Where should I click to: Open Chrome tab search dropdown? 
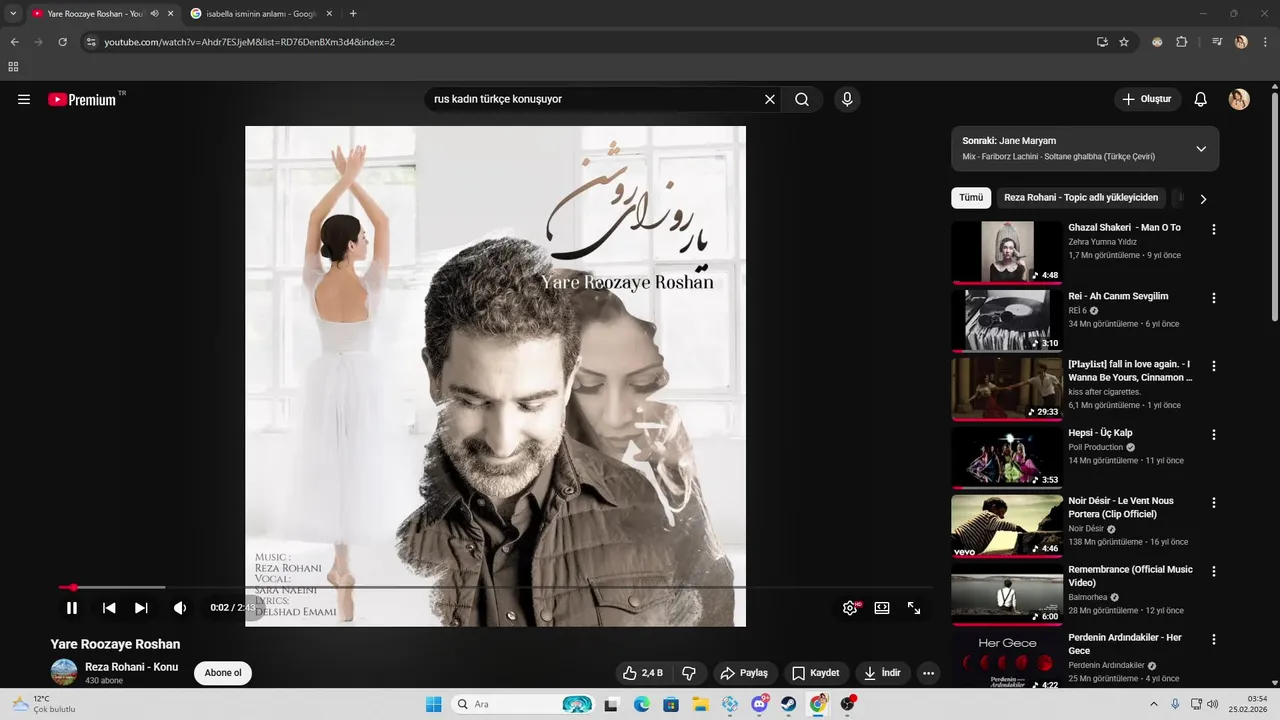13,14
